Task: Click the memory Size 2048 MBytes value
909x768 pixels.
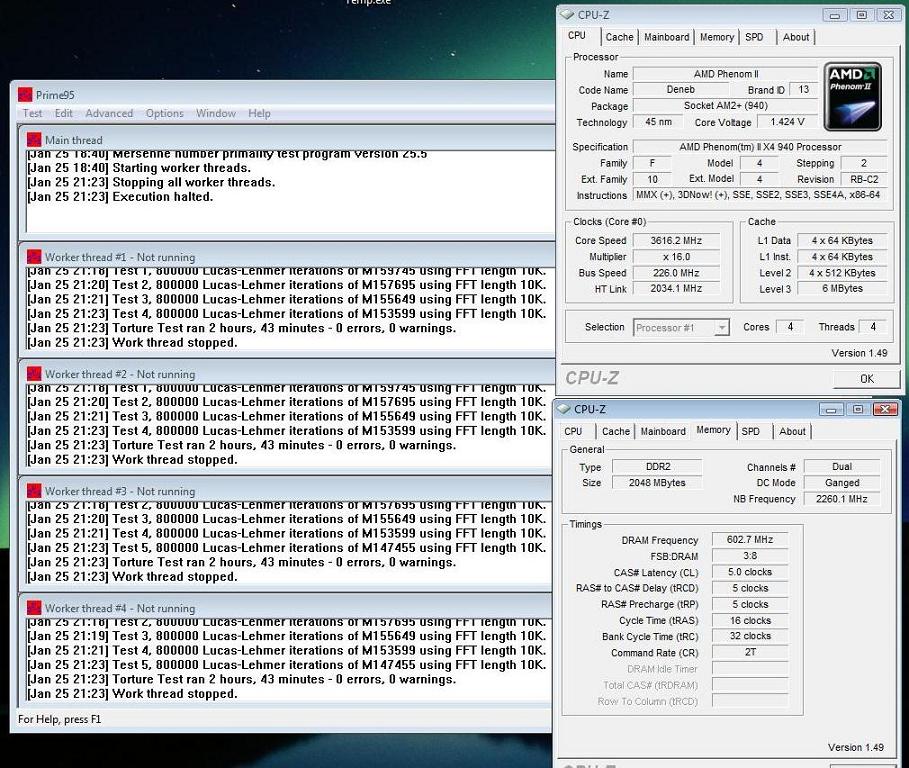Action: [657, 483]
